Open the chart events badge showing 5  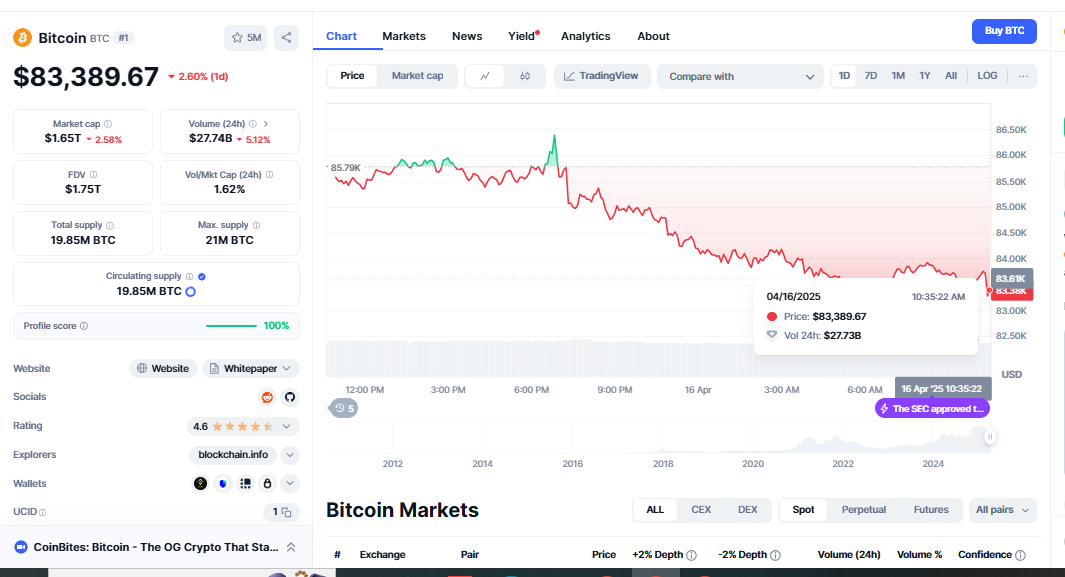[x=344, y=409]
